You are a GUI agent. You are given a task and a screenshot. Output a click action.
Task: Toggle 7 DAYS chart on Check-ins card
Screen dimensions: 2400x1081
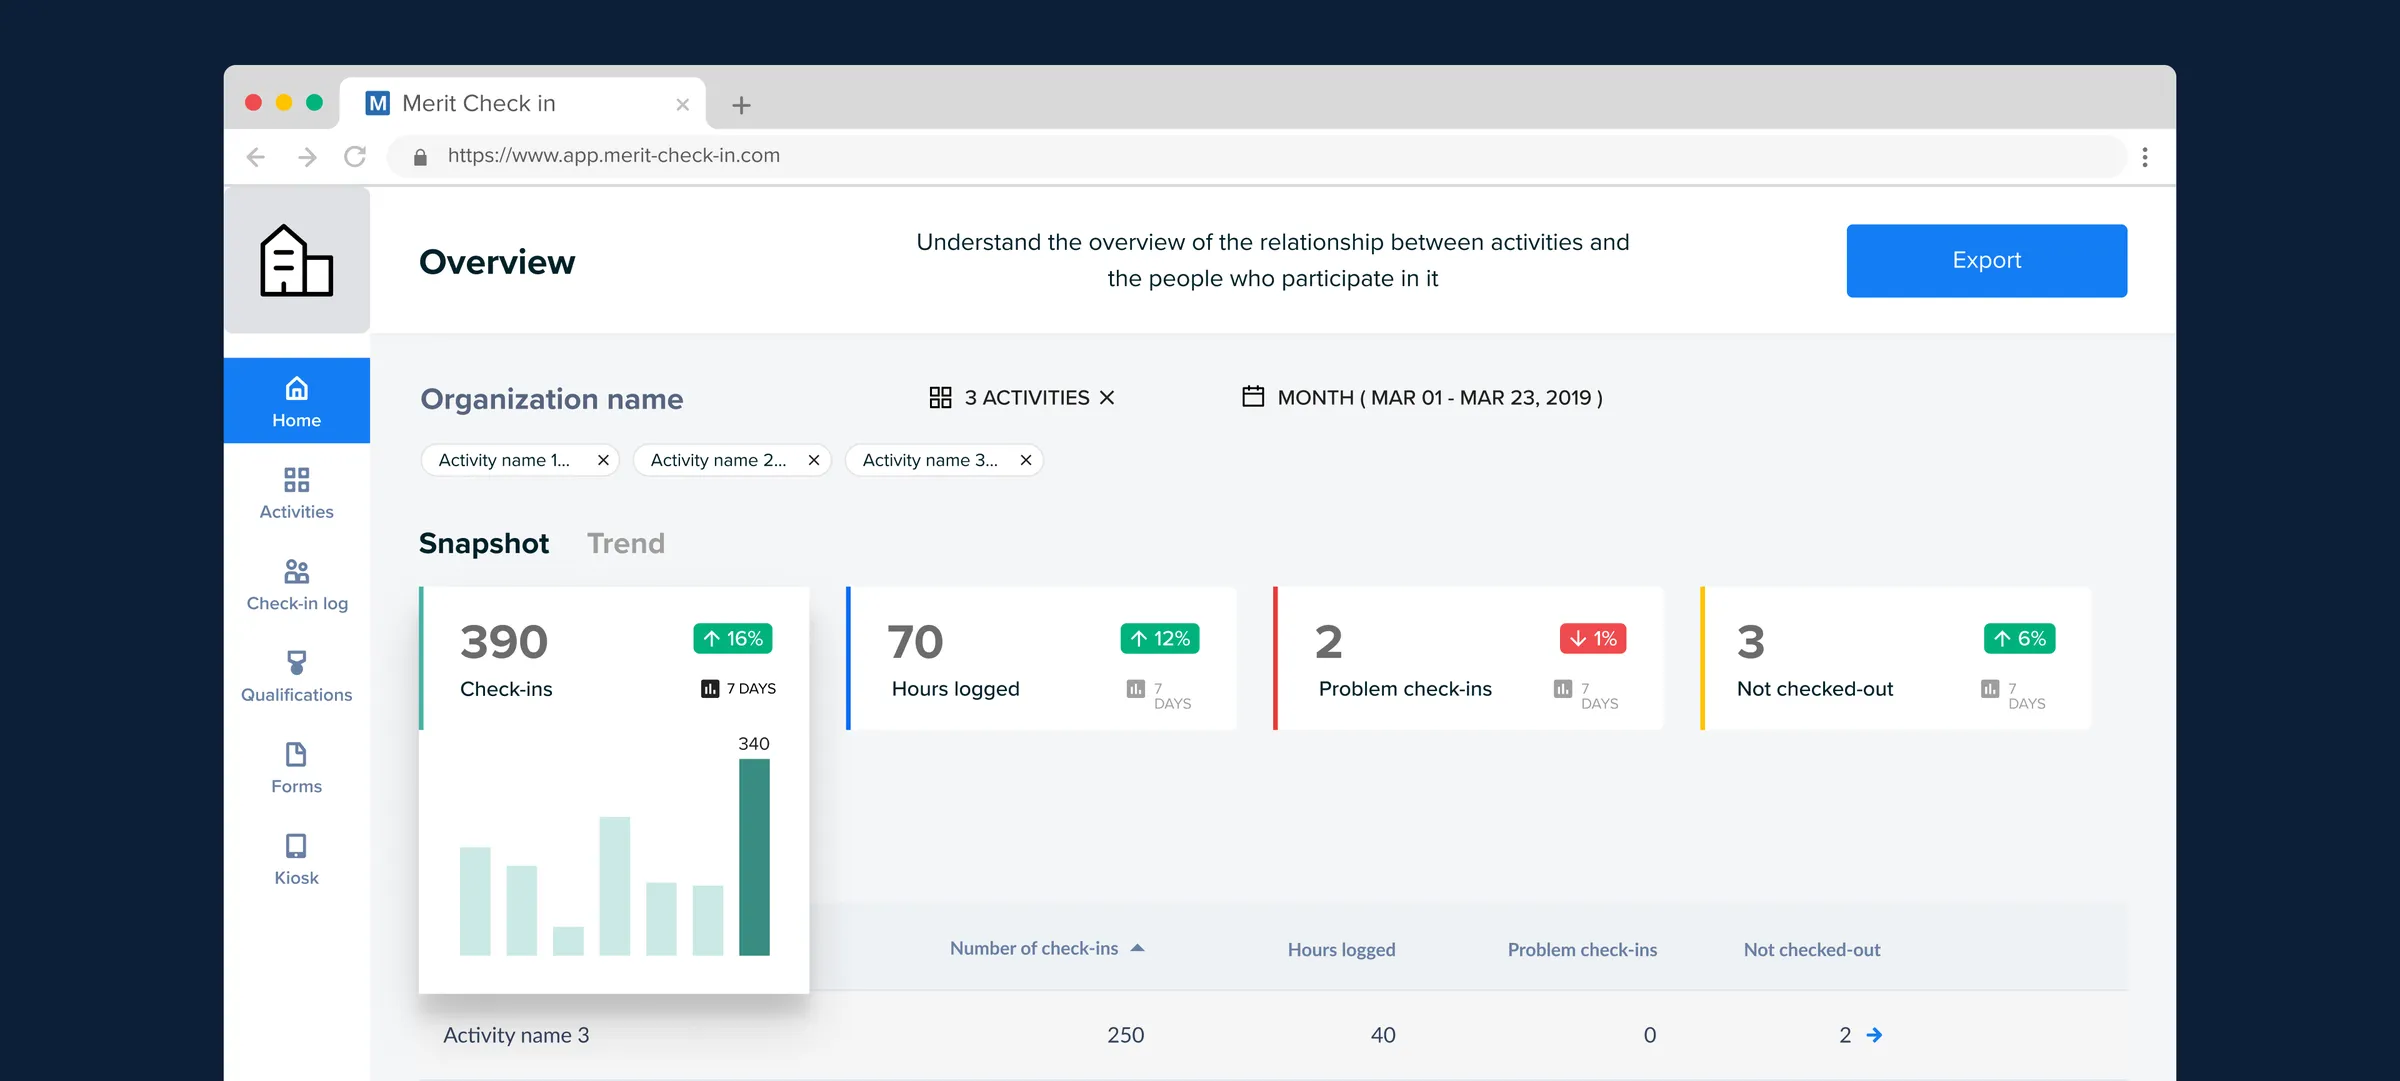pos(738,688)
